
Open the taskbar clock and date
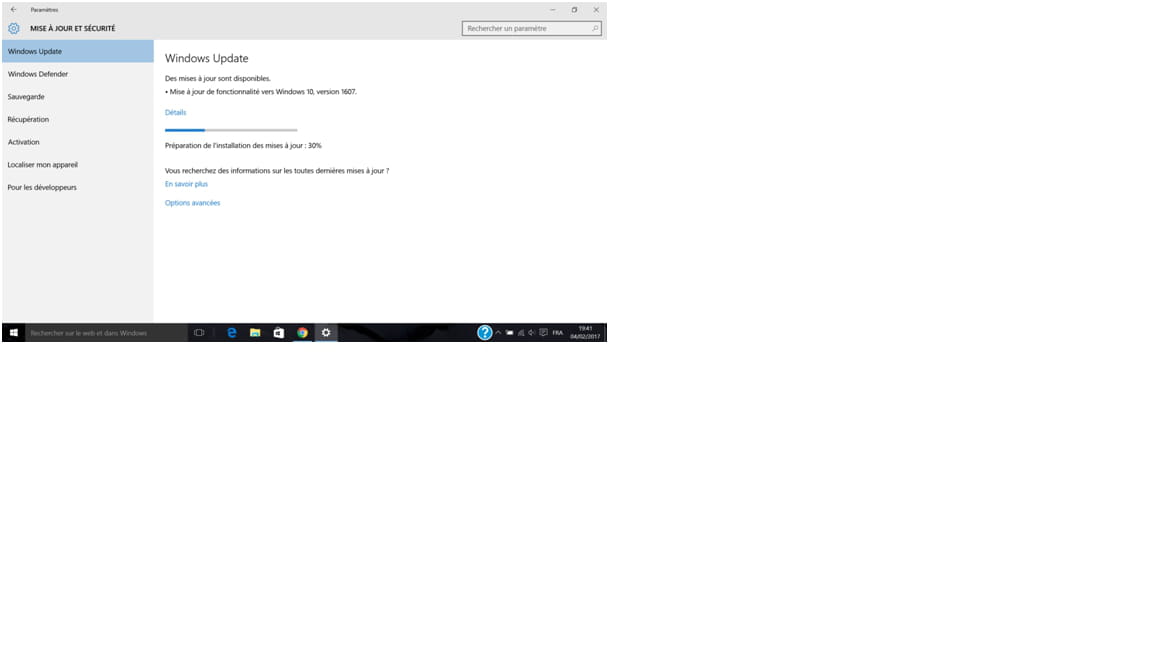(x=586, y=333)
